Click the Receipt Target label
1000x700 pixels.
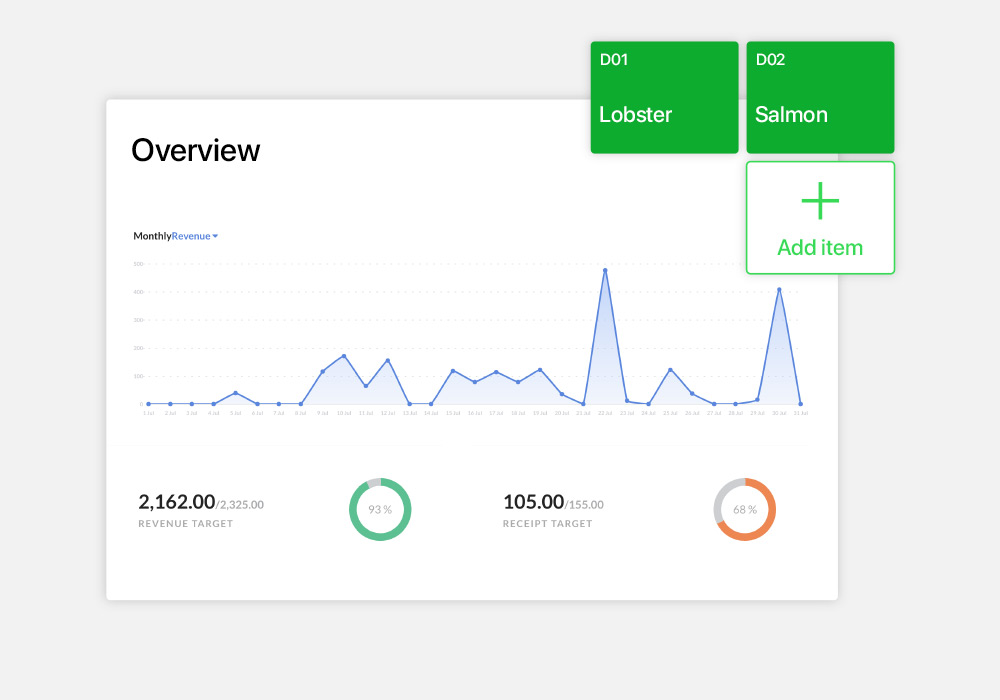547,524
